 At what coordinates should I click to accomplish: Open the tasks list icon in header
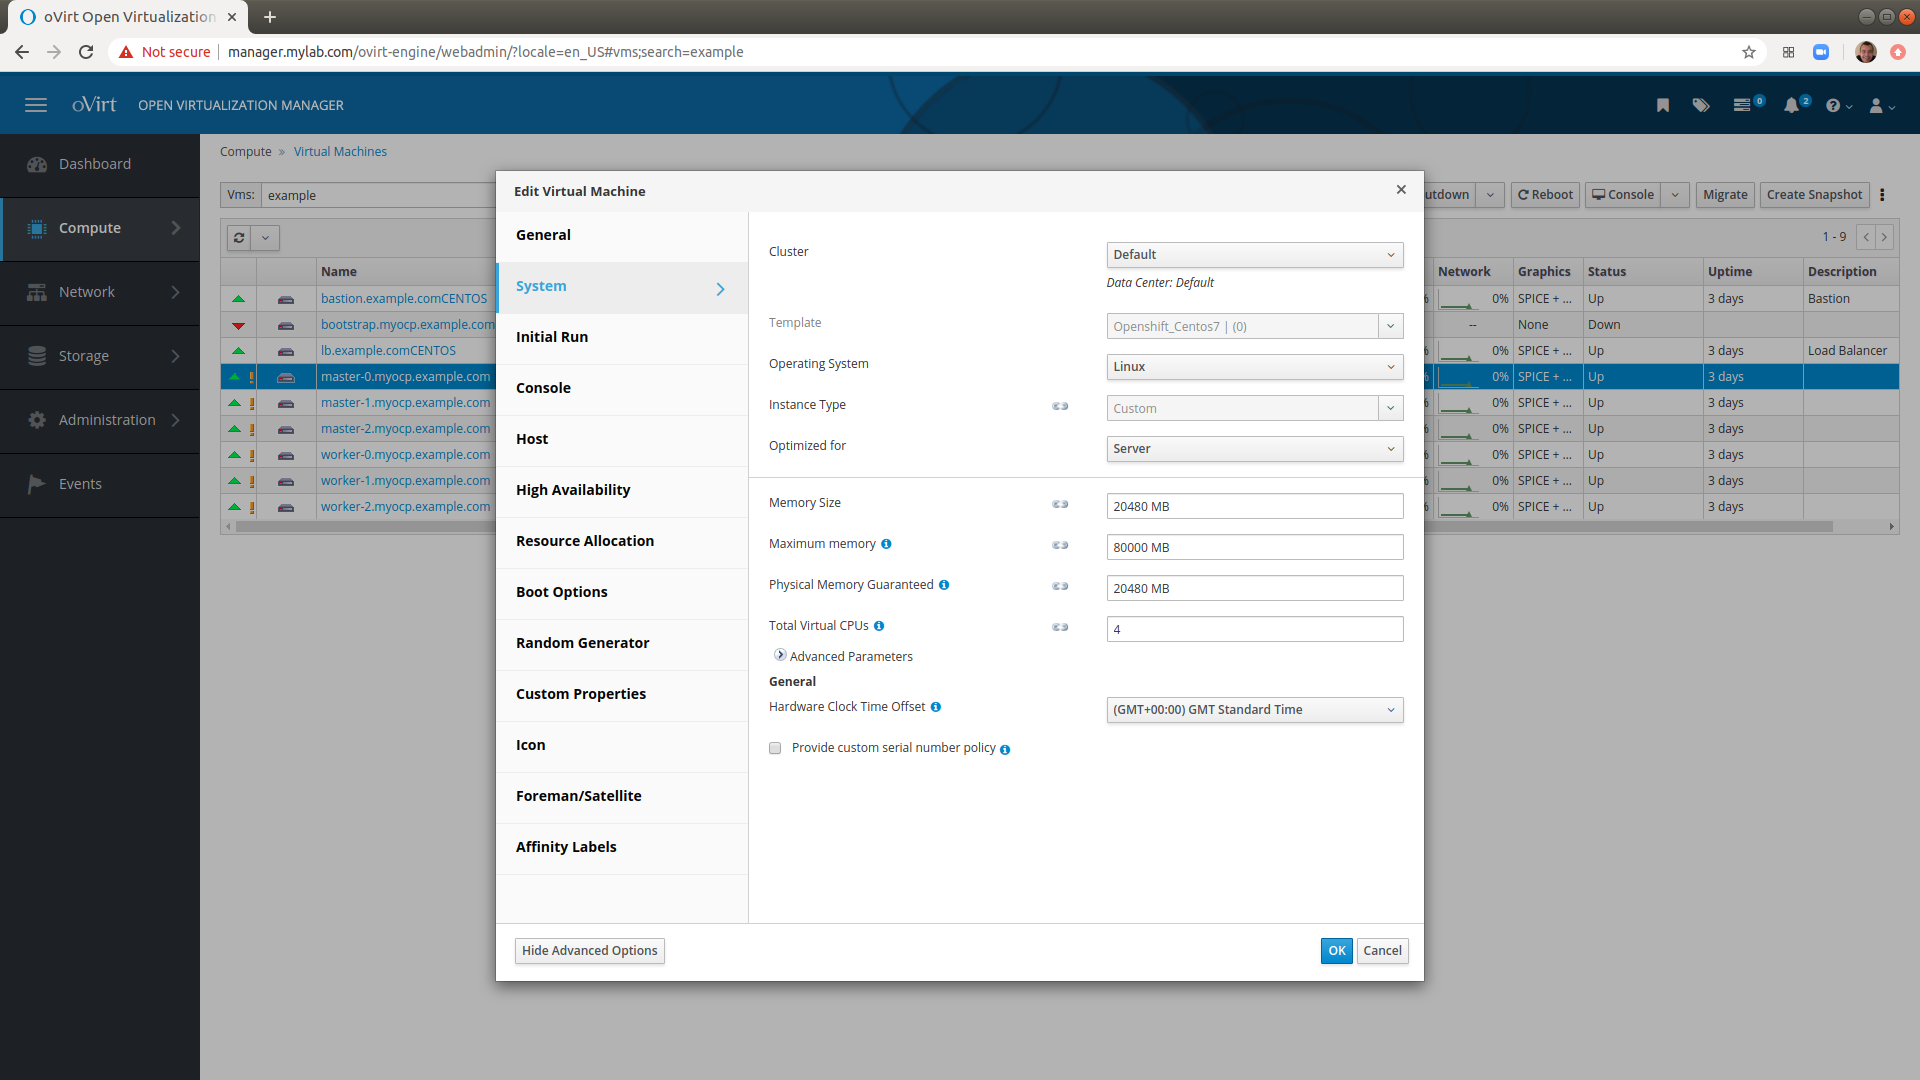1743,105
